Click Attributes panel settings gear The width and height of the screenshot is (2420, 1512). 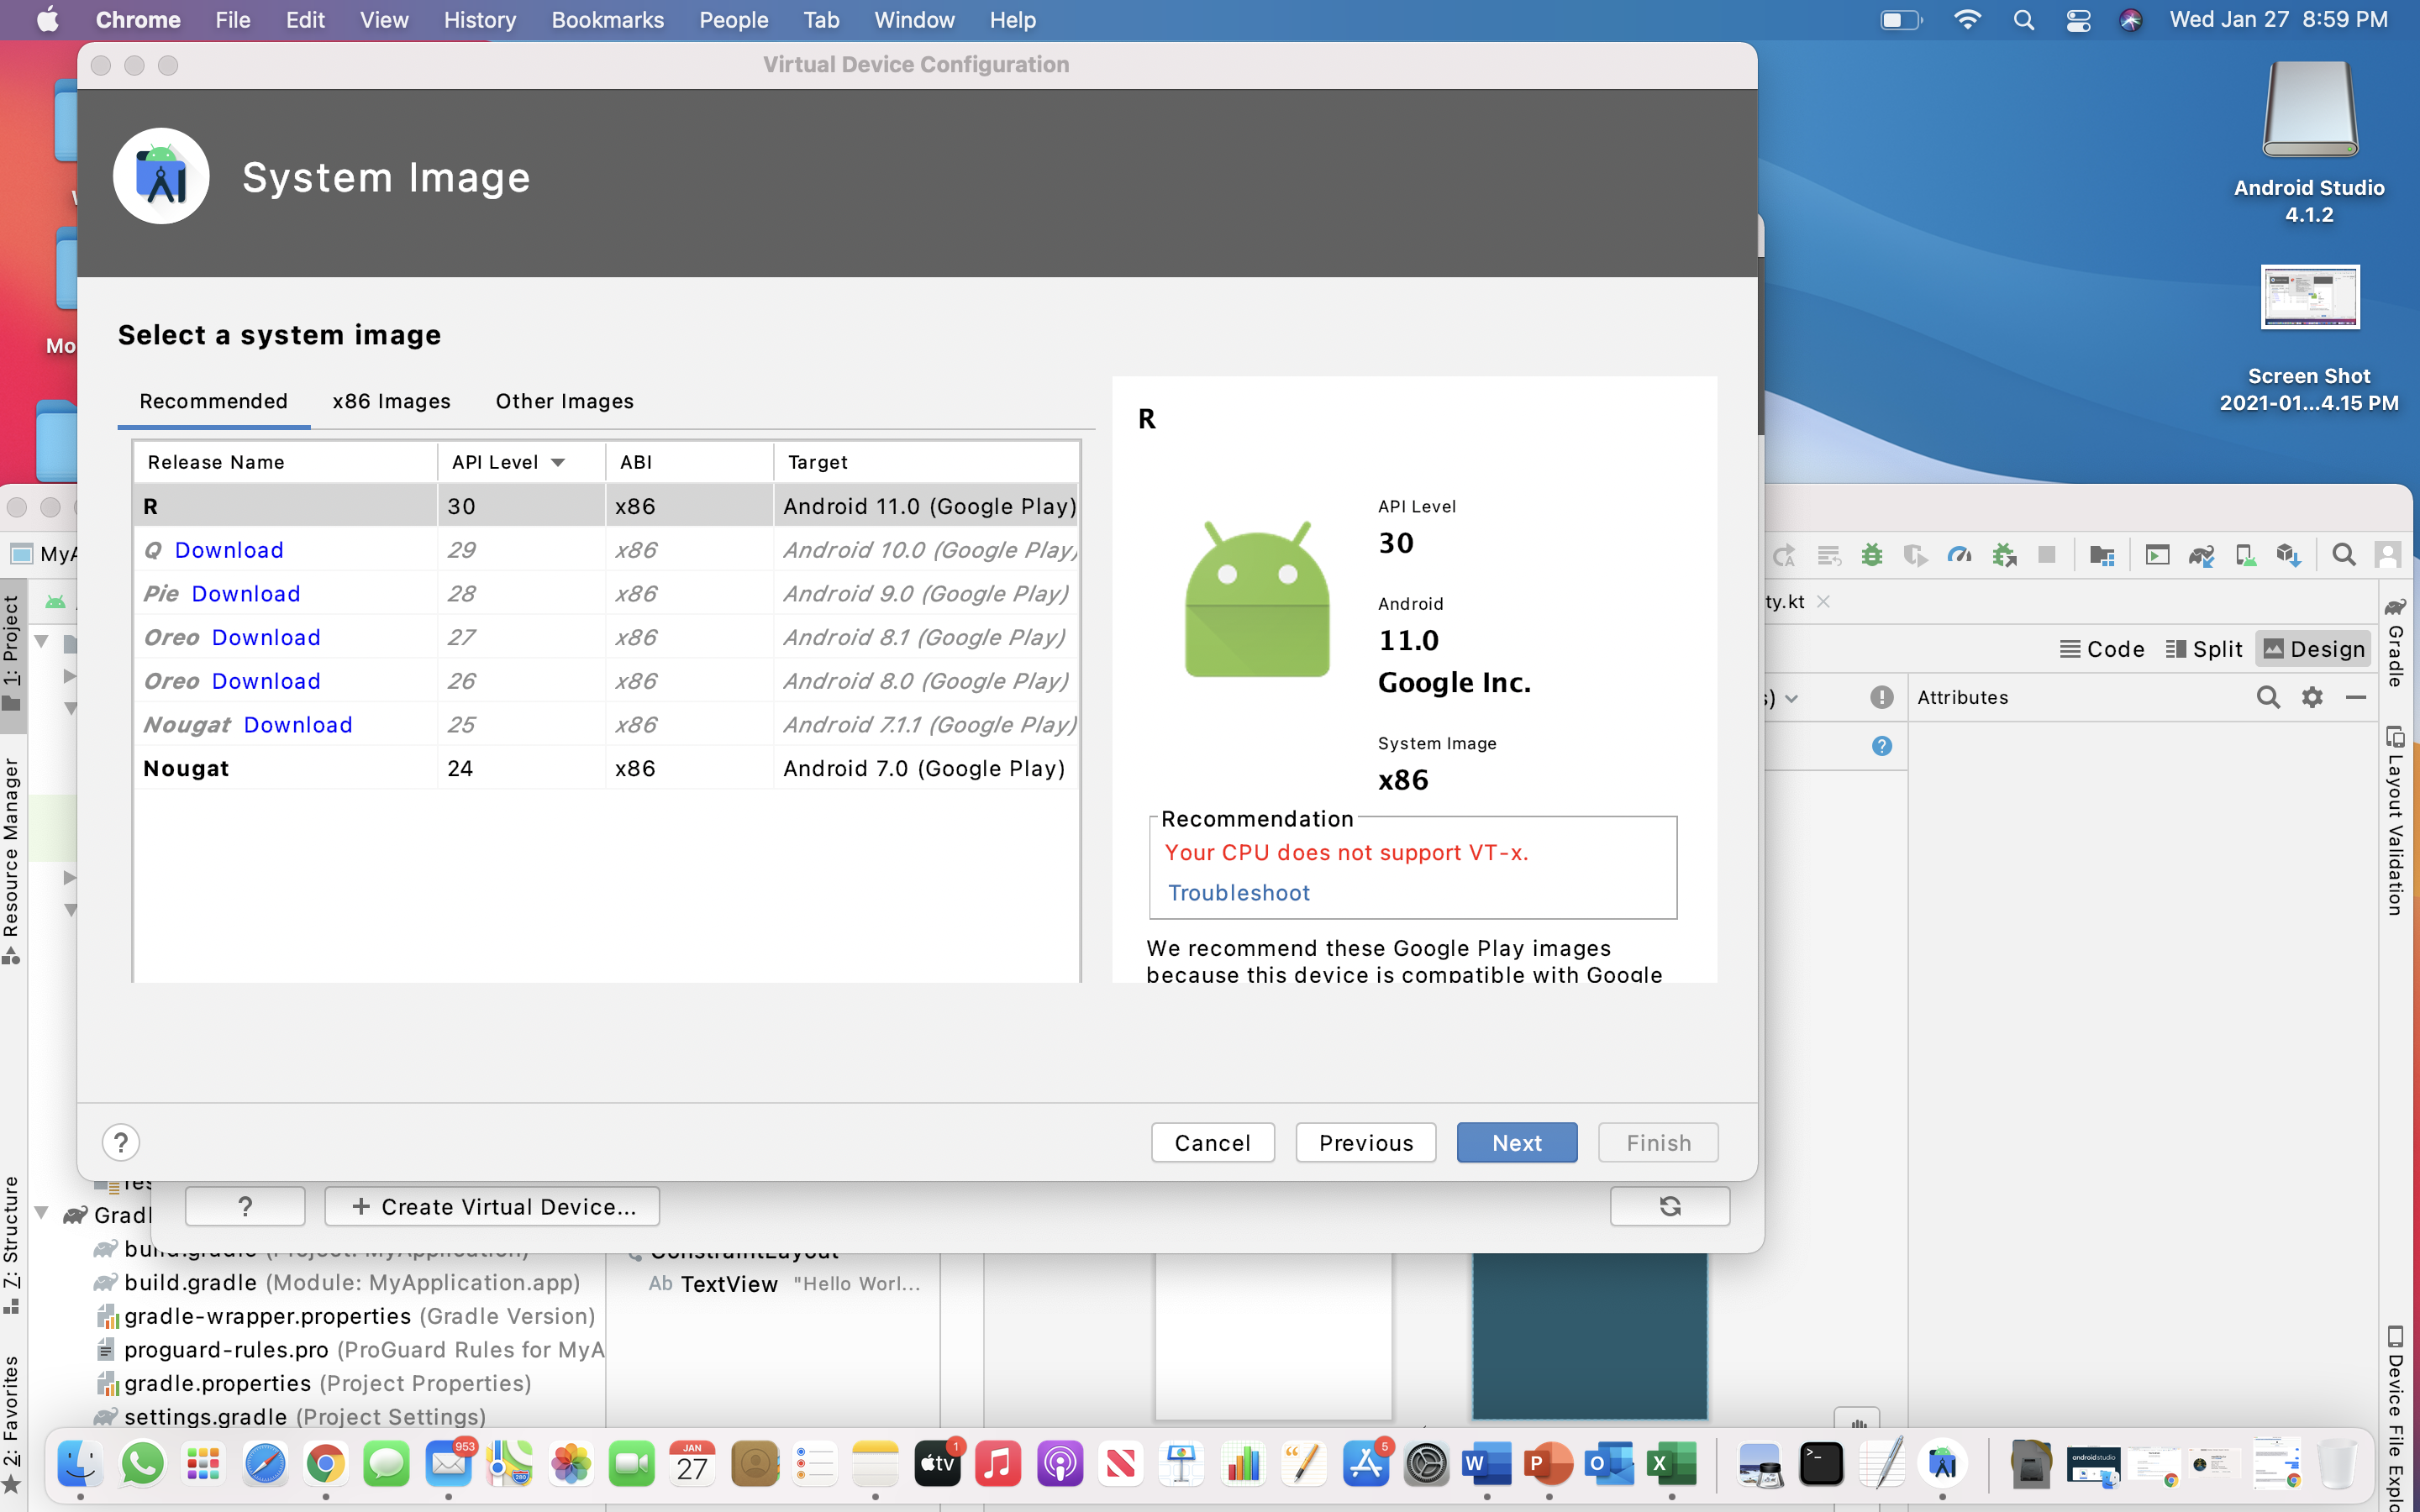(x=2312, y=697)
